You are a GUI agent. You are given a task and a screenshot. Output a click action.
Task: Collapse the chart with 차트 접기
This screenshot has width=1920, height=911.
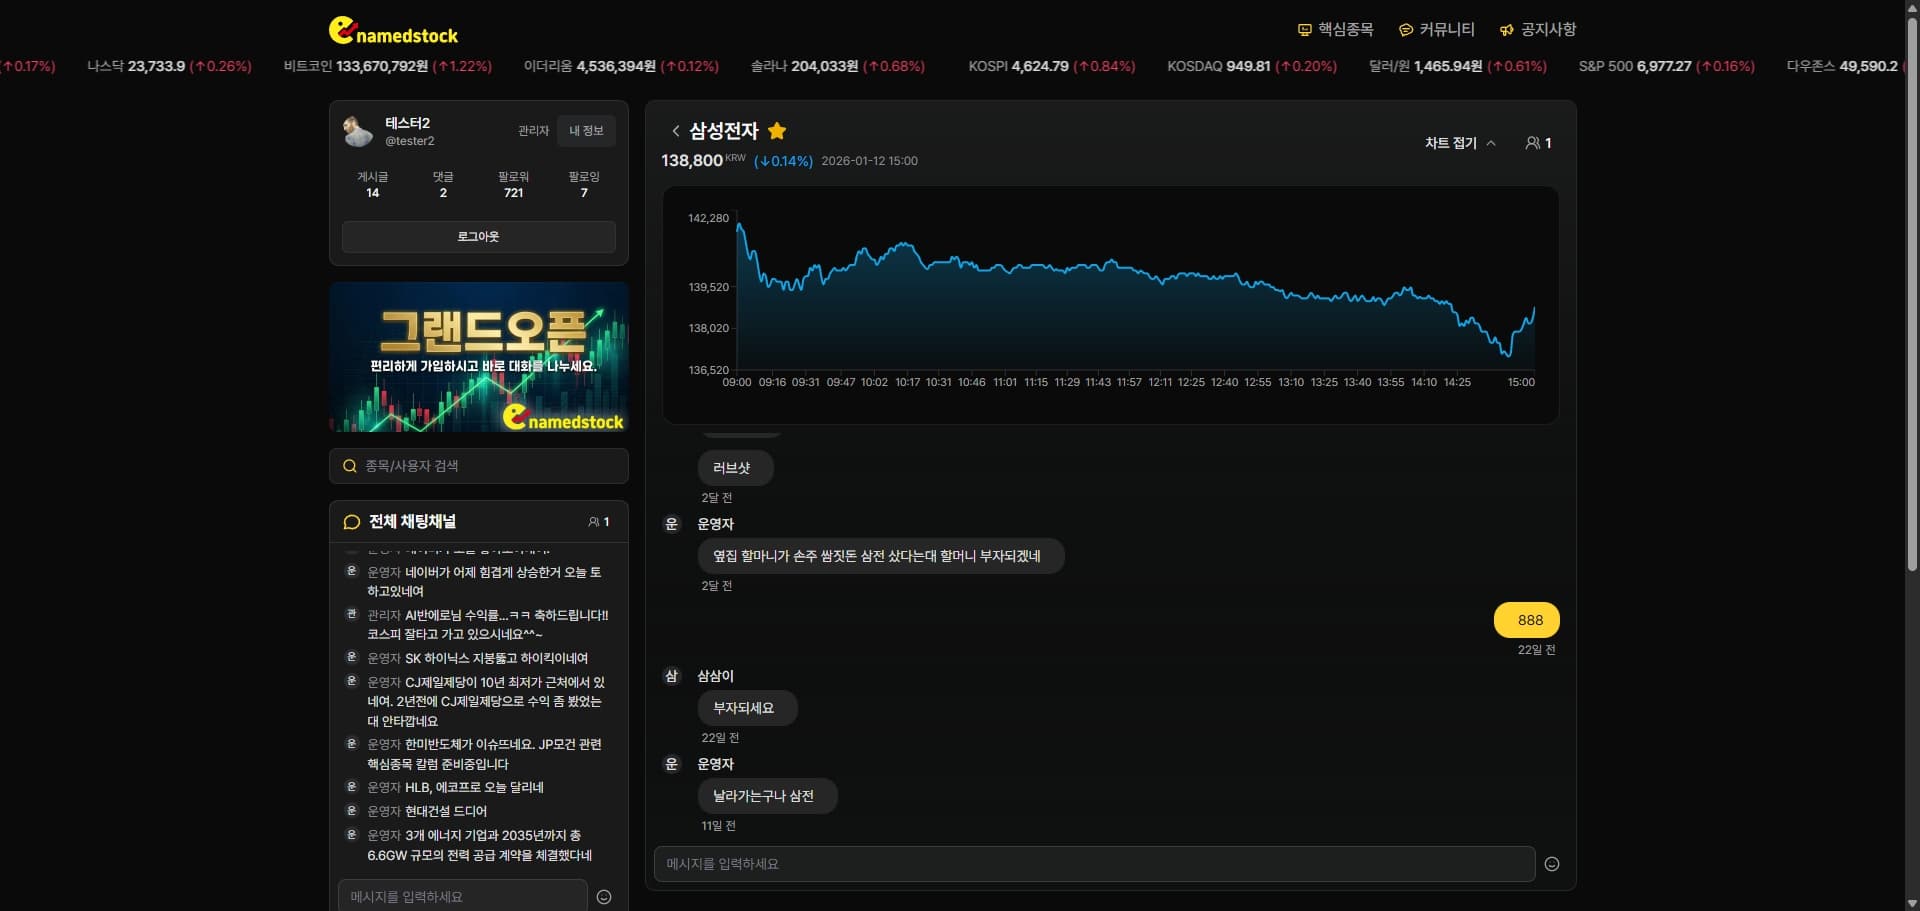click(x=1459, y=143)
